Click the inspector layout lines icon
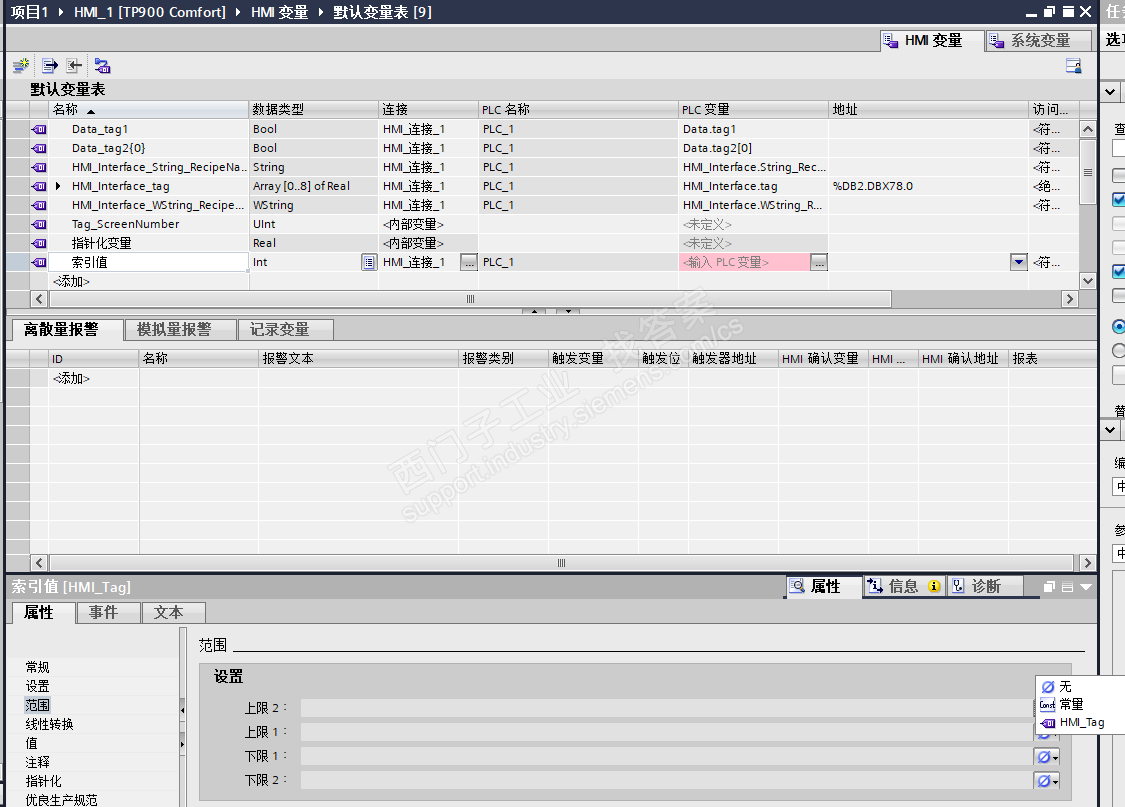This screenshot has width=1125, height=807. 1068,587
